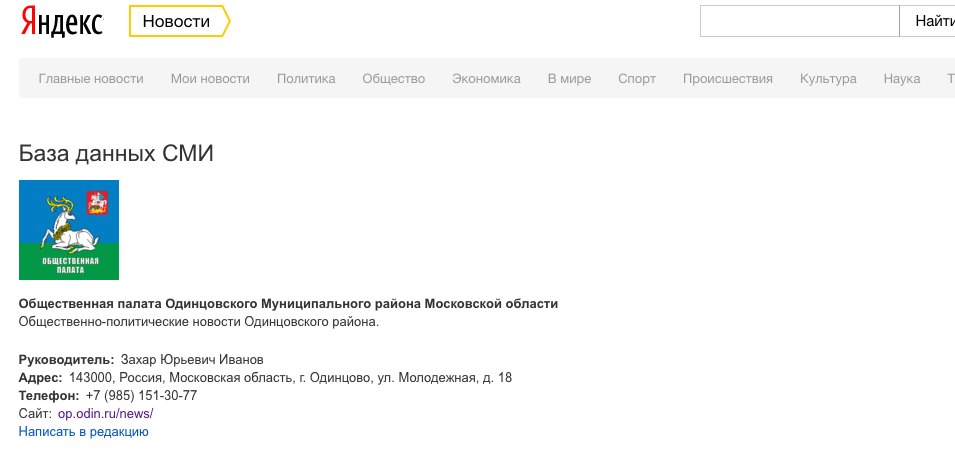Focus the search input field
955x469 pixels.
coord(799,21)
